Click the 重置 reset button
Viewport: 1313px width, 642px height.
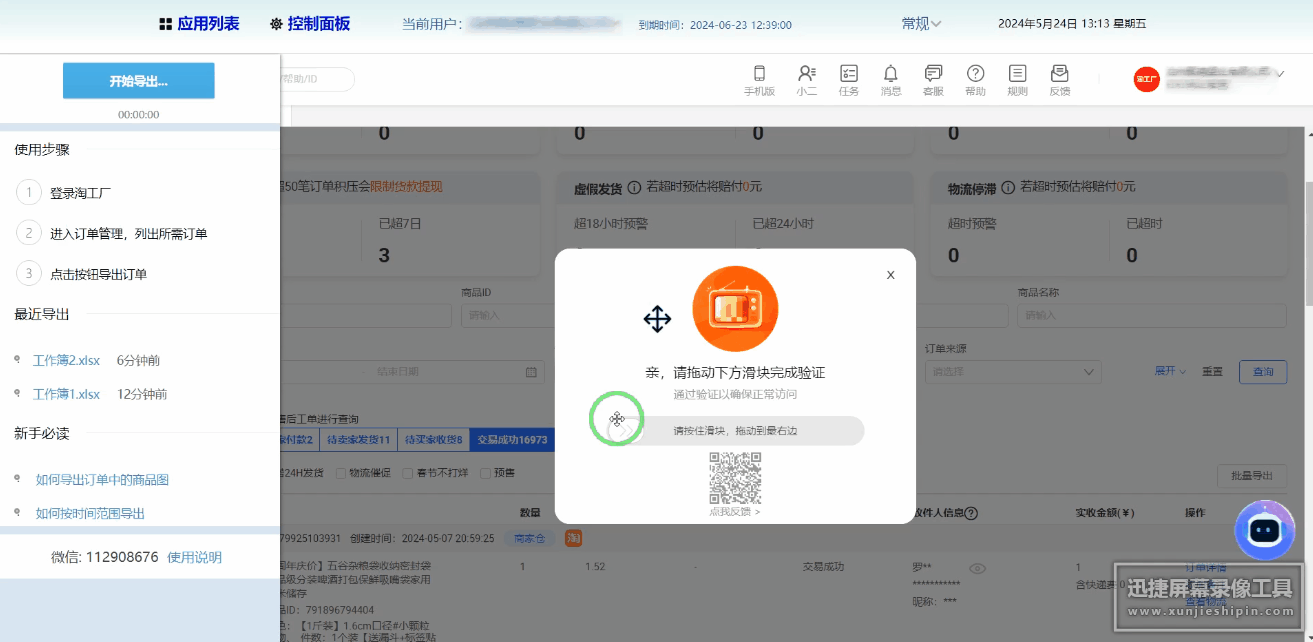coord(1212,371)
